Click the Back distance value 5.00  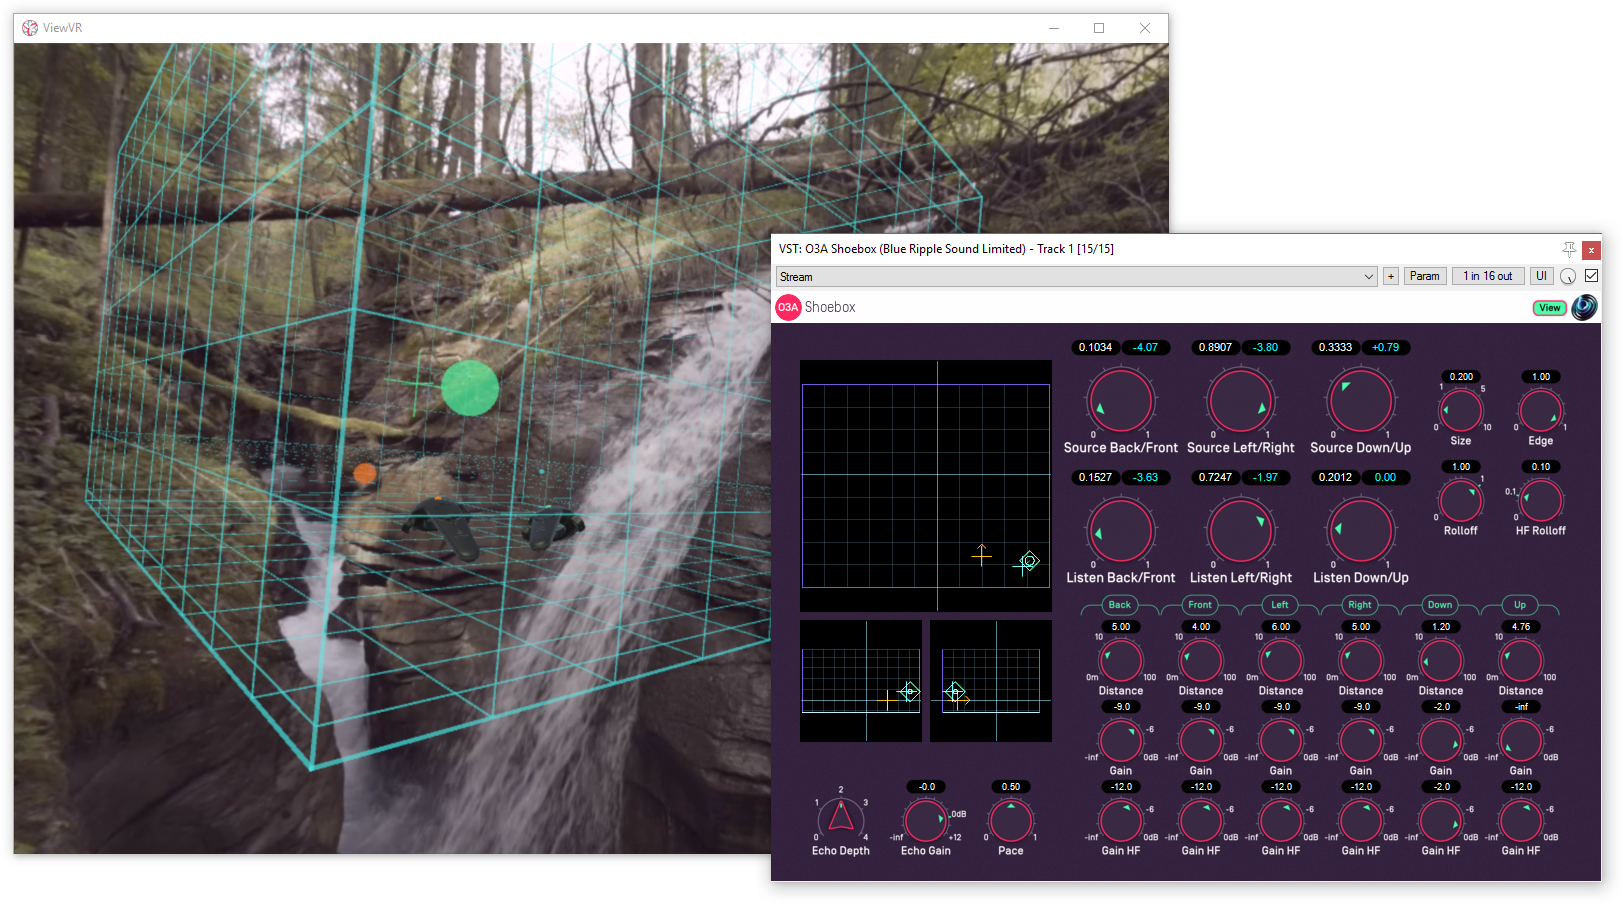click(1120, 627)
